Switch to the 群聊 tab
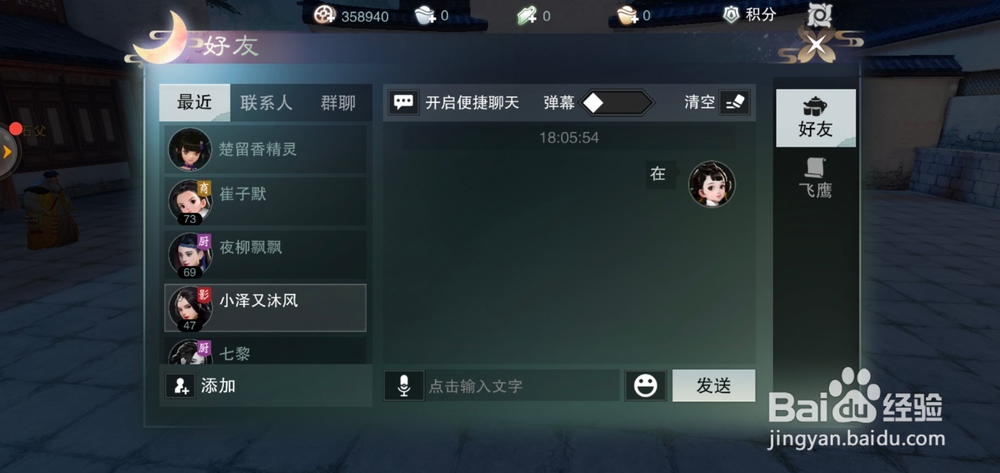The height and width of the screenshot is (473, 1000). [338, 103]
